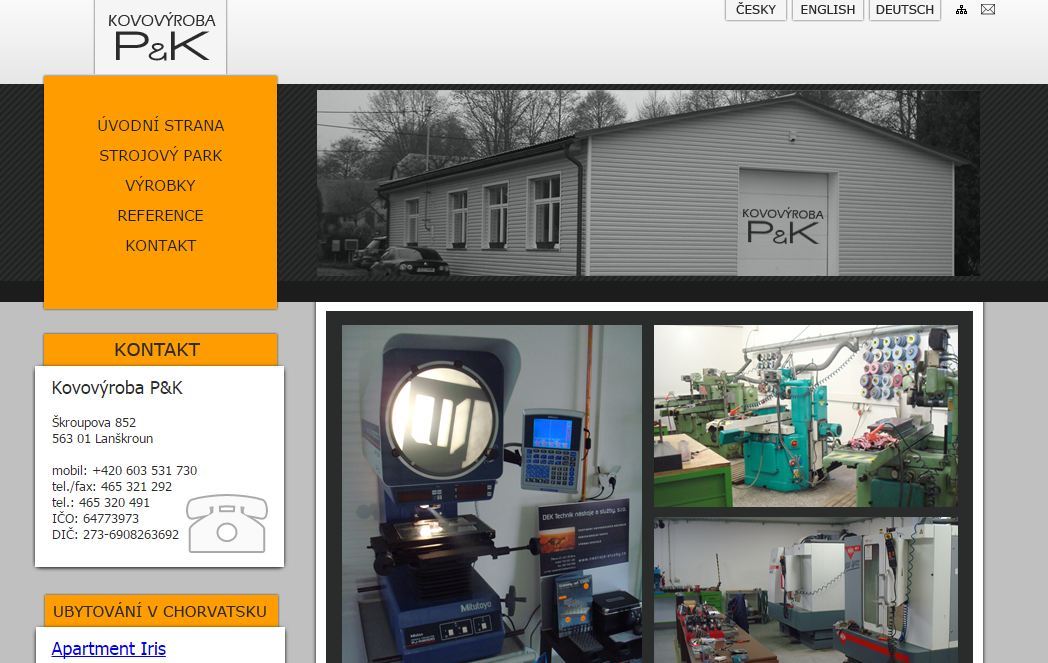This screenshot has height=663, width=1048.
Task: Open the Výrobky menu item
Action: coord(160,186)
